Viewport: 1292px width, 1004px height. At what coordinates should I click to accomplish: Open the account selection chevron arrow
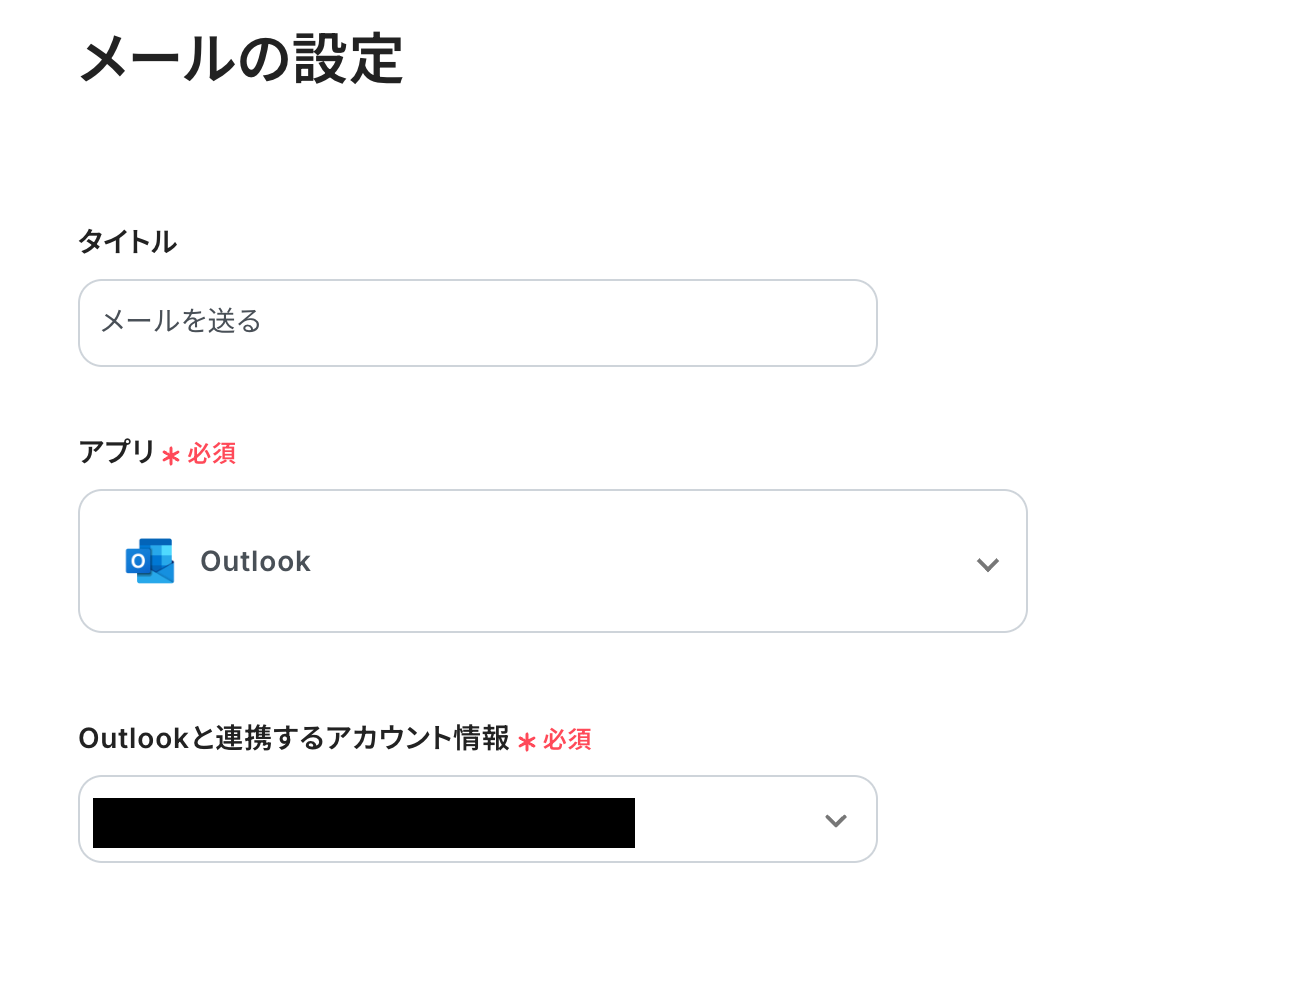(x=835, y=820)
